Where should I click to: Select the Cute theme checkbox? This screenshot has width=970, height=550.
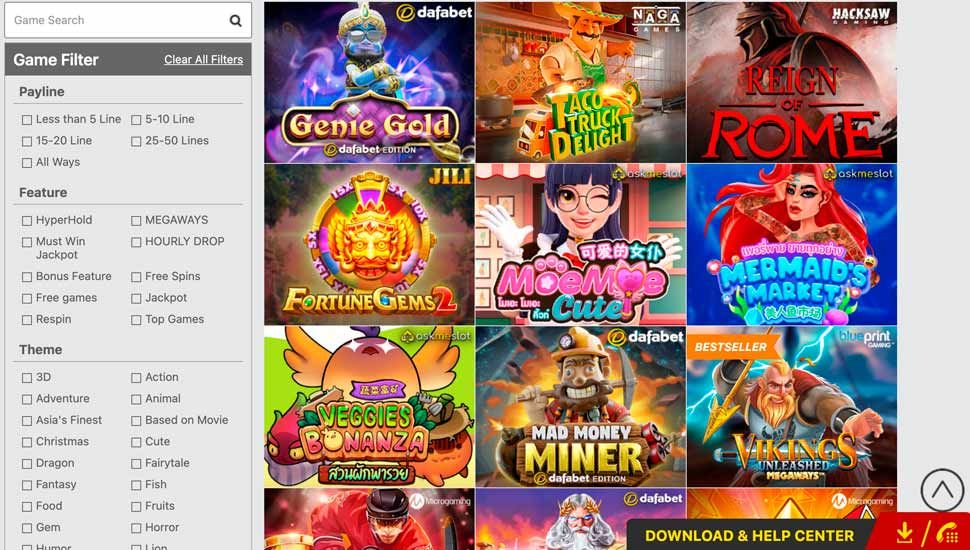click(x=136, y=442)
